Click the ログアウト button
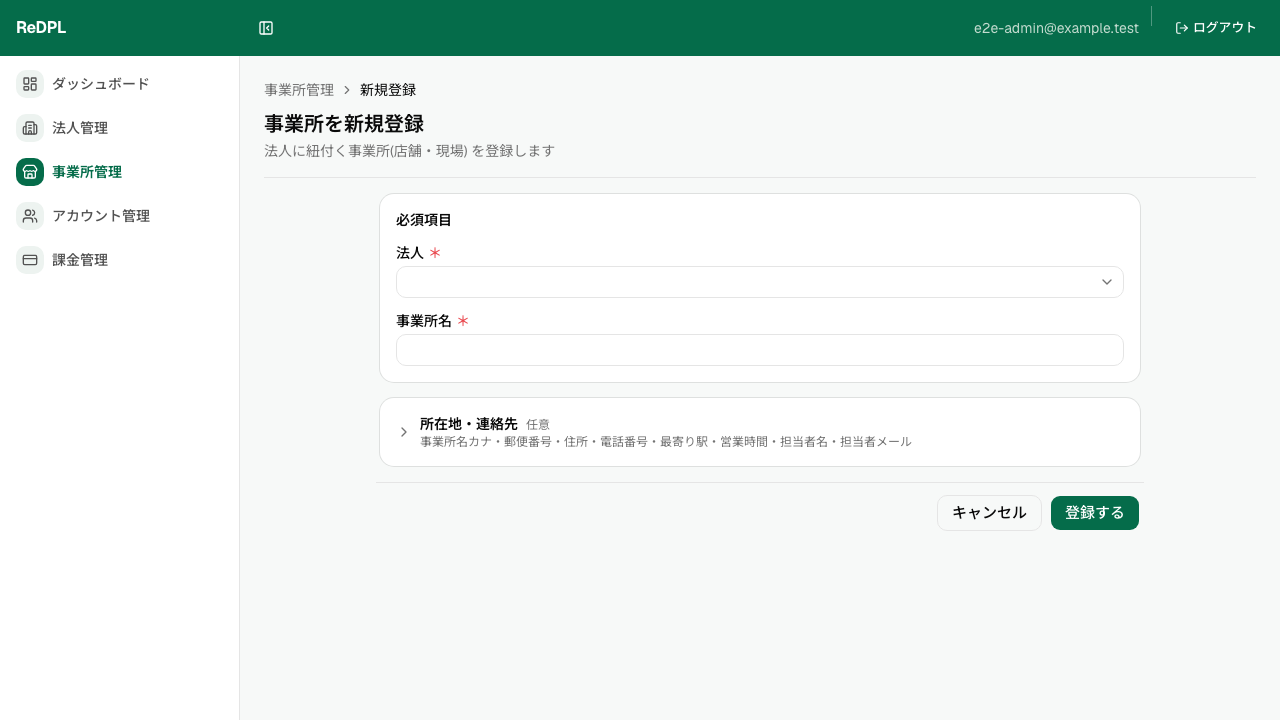The width and height of the screenshot is (1280, 720). pos(1216,28)
